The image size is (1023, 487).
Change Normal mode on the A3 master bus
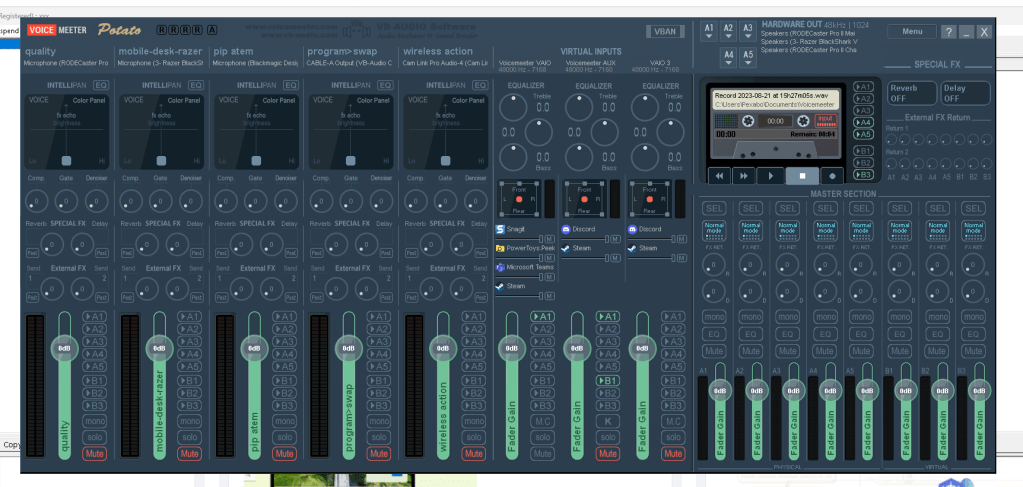coord(788,230)
